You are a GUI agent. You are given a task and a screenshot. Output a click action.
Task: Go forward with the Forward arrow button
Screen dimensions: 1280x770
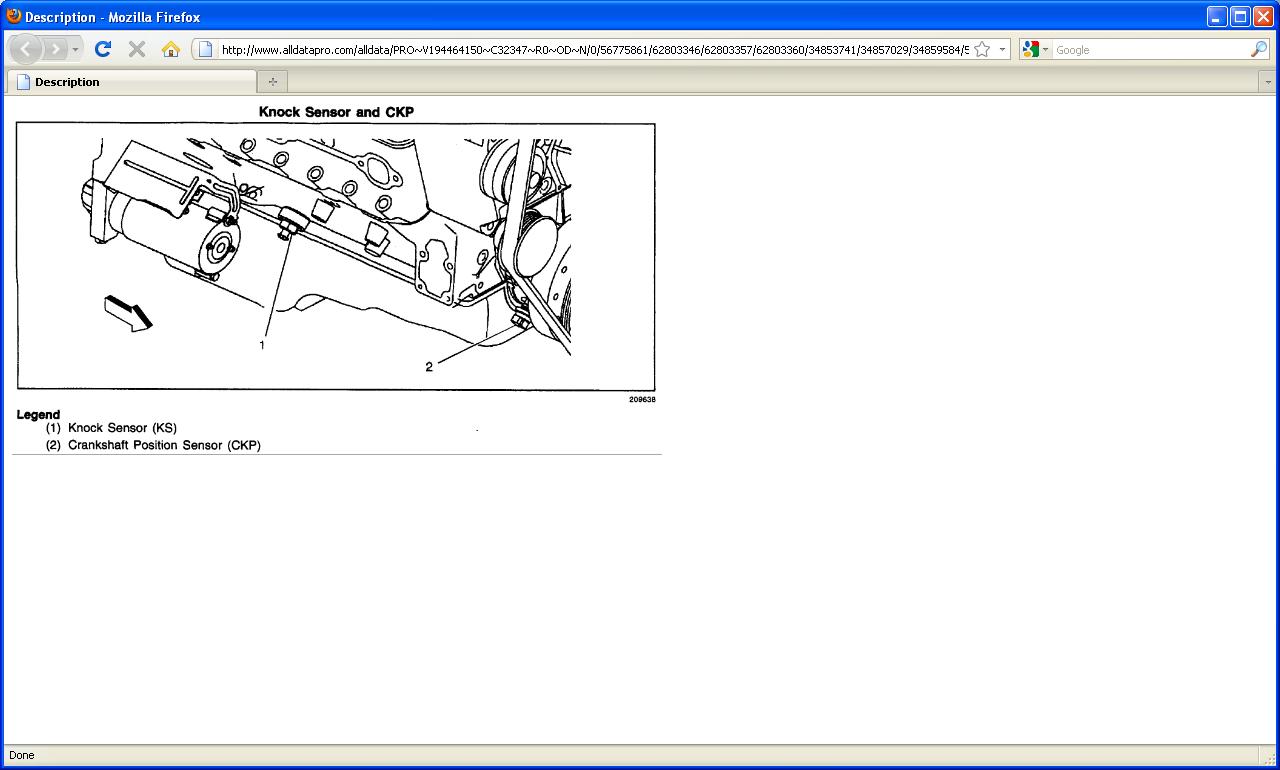click(55, 49)
